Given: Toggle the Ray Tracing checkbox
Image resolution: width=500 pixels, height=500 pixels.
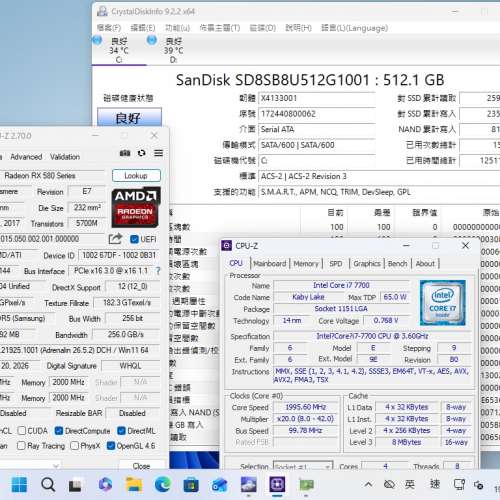Looking at the screenshot, I should point(21,446).
